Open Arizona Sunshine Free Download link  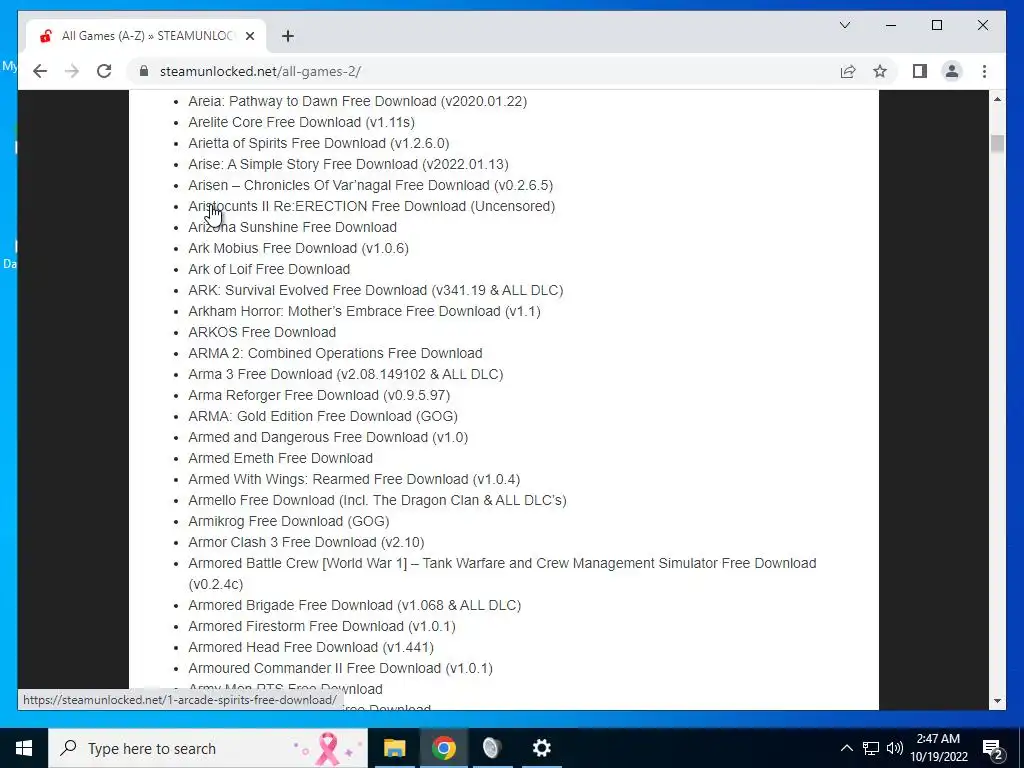[x=293, y=227]
